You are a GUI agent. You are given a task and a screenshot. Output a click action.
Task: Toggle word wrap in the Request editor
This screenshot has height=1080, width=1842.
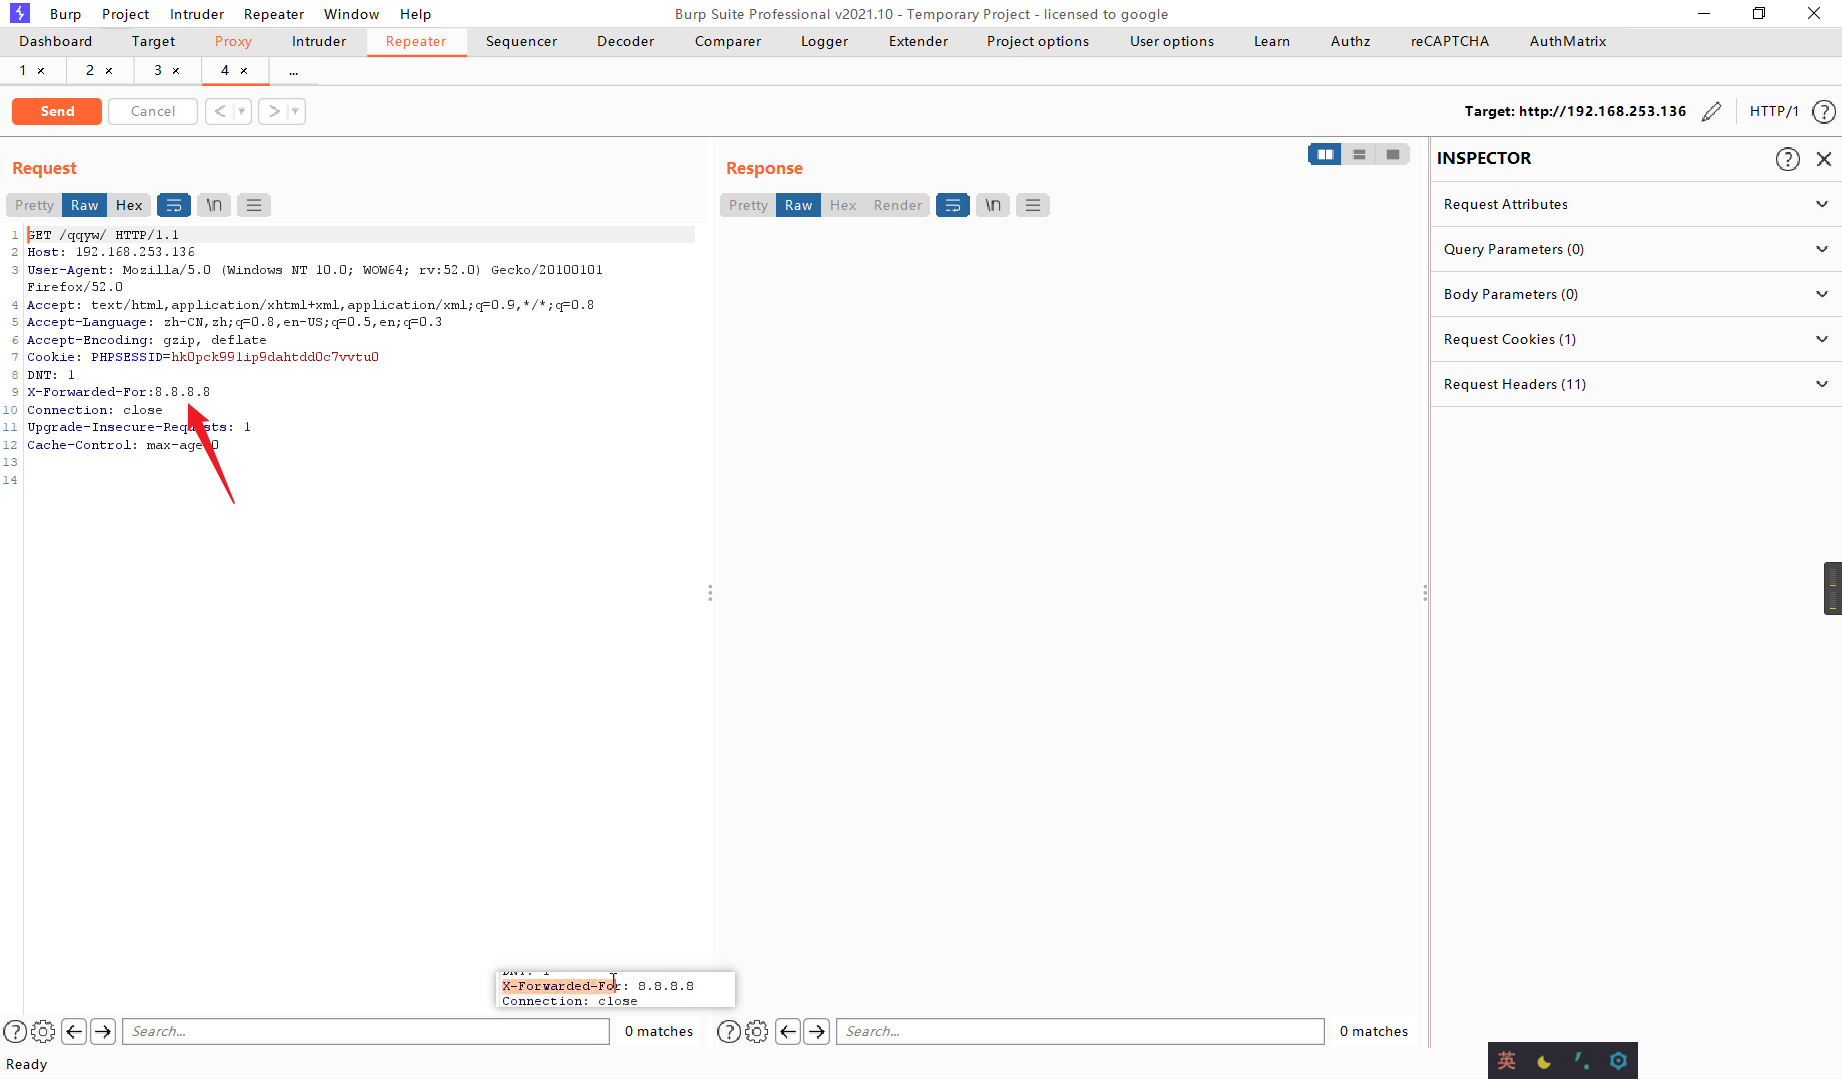[174, 204]
